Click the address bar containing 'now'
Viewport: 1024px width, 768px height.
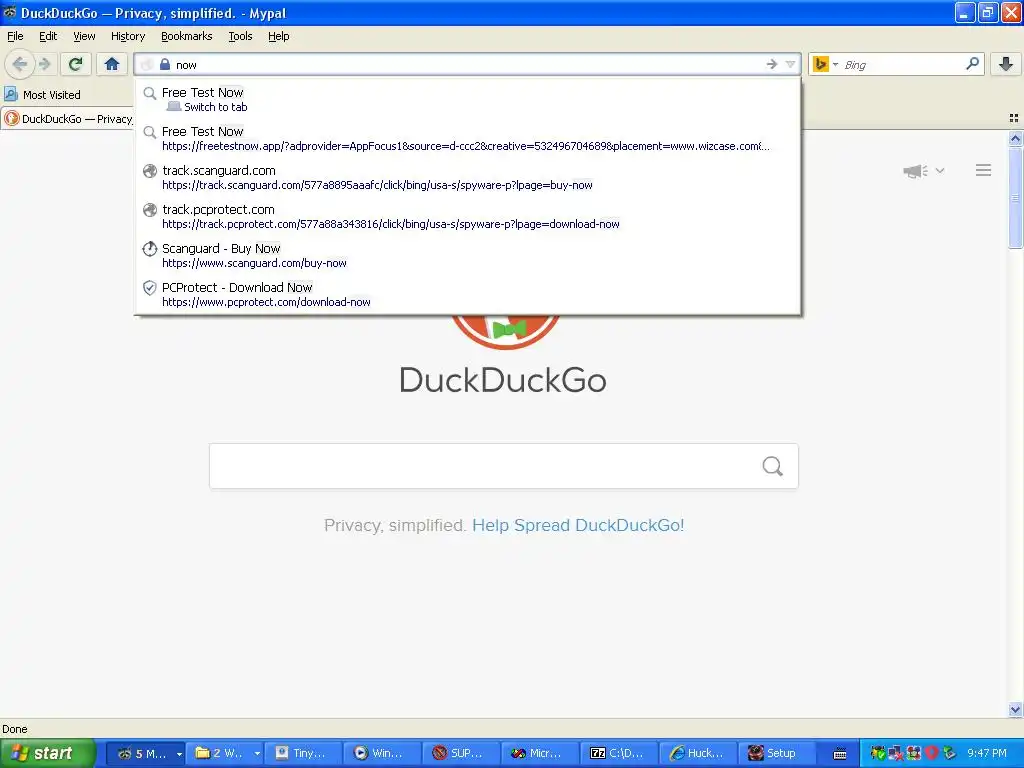pyautogui.click(x=467, y=65)
